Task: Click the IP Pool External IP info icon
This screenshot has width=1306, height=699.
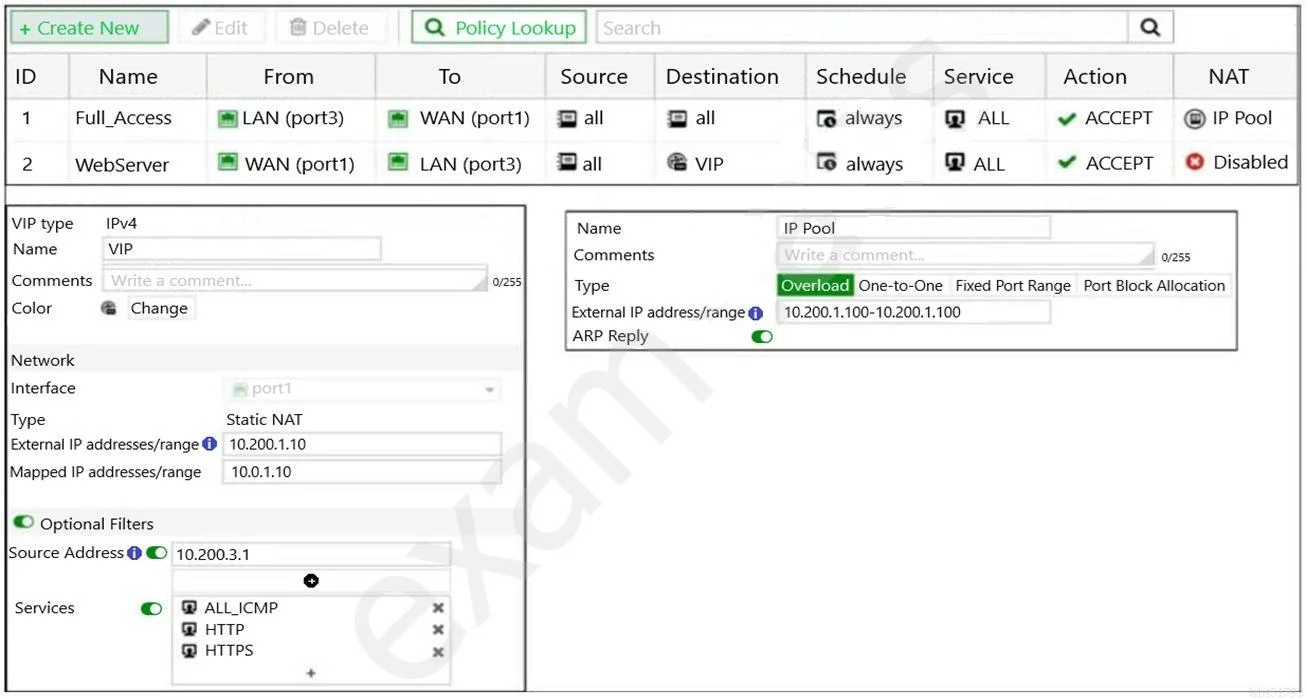Action: pos(755,313)
